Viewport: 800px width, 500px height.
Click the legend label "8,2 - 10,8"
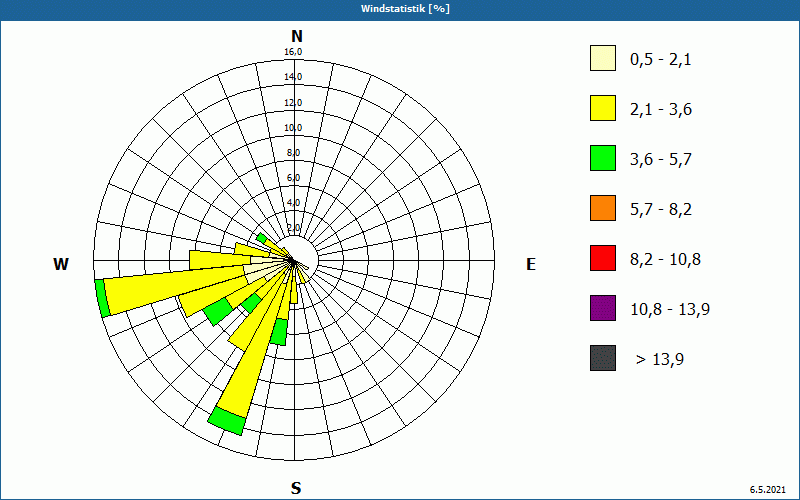tap(665, 260)
